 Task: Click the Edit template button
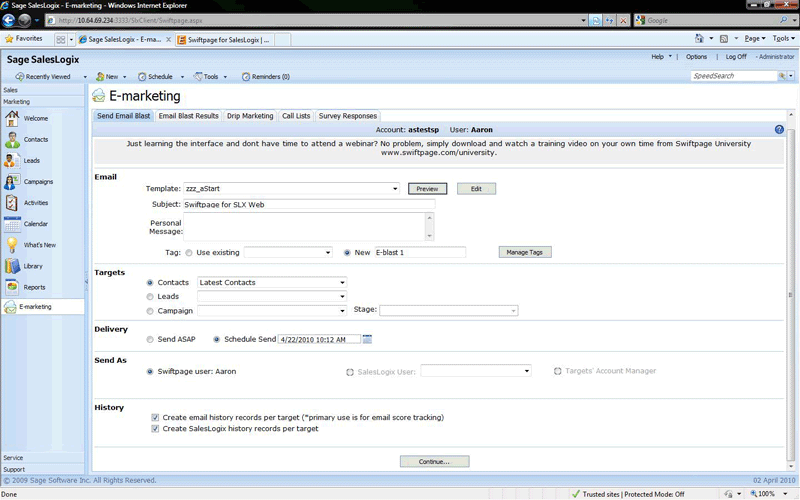(476, 189)
